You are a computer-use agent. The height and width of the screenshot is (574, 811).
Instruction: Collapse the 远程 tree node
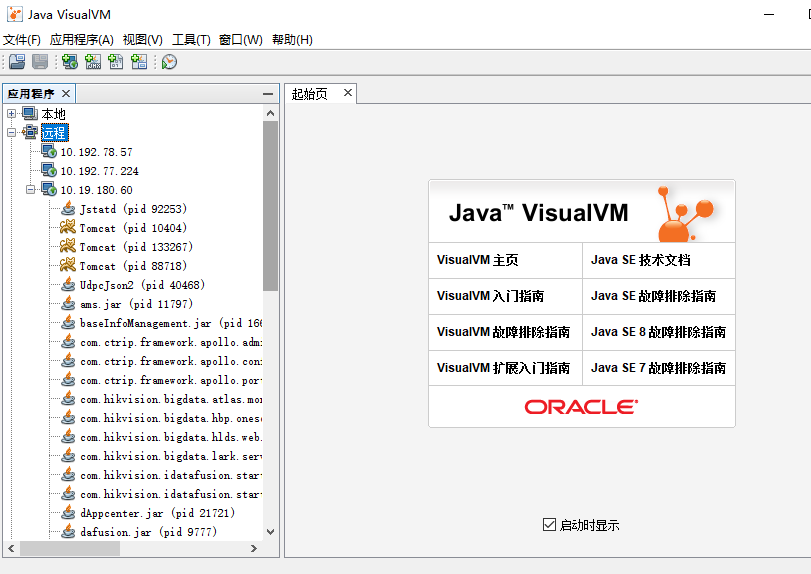11,132
